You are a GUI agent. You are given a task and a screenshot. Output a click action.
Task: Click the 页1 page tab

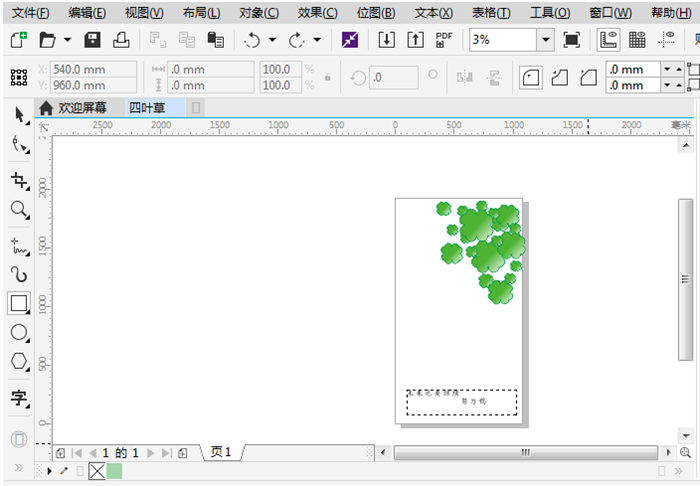point(221,453)
